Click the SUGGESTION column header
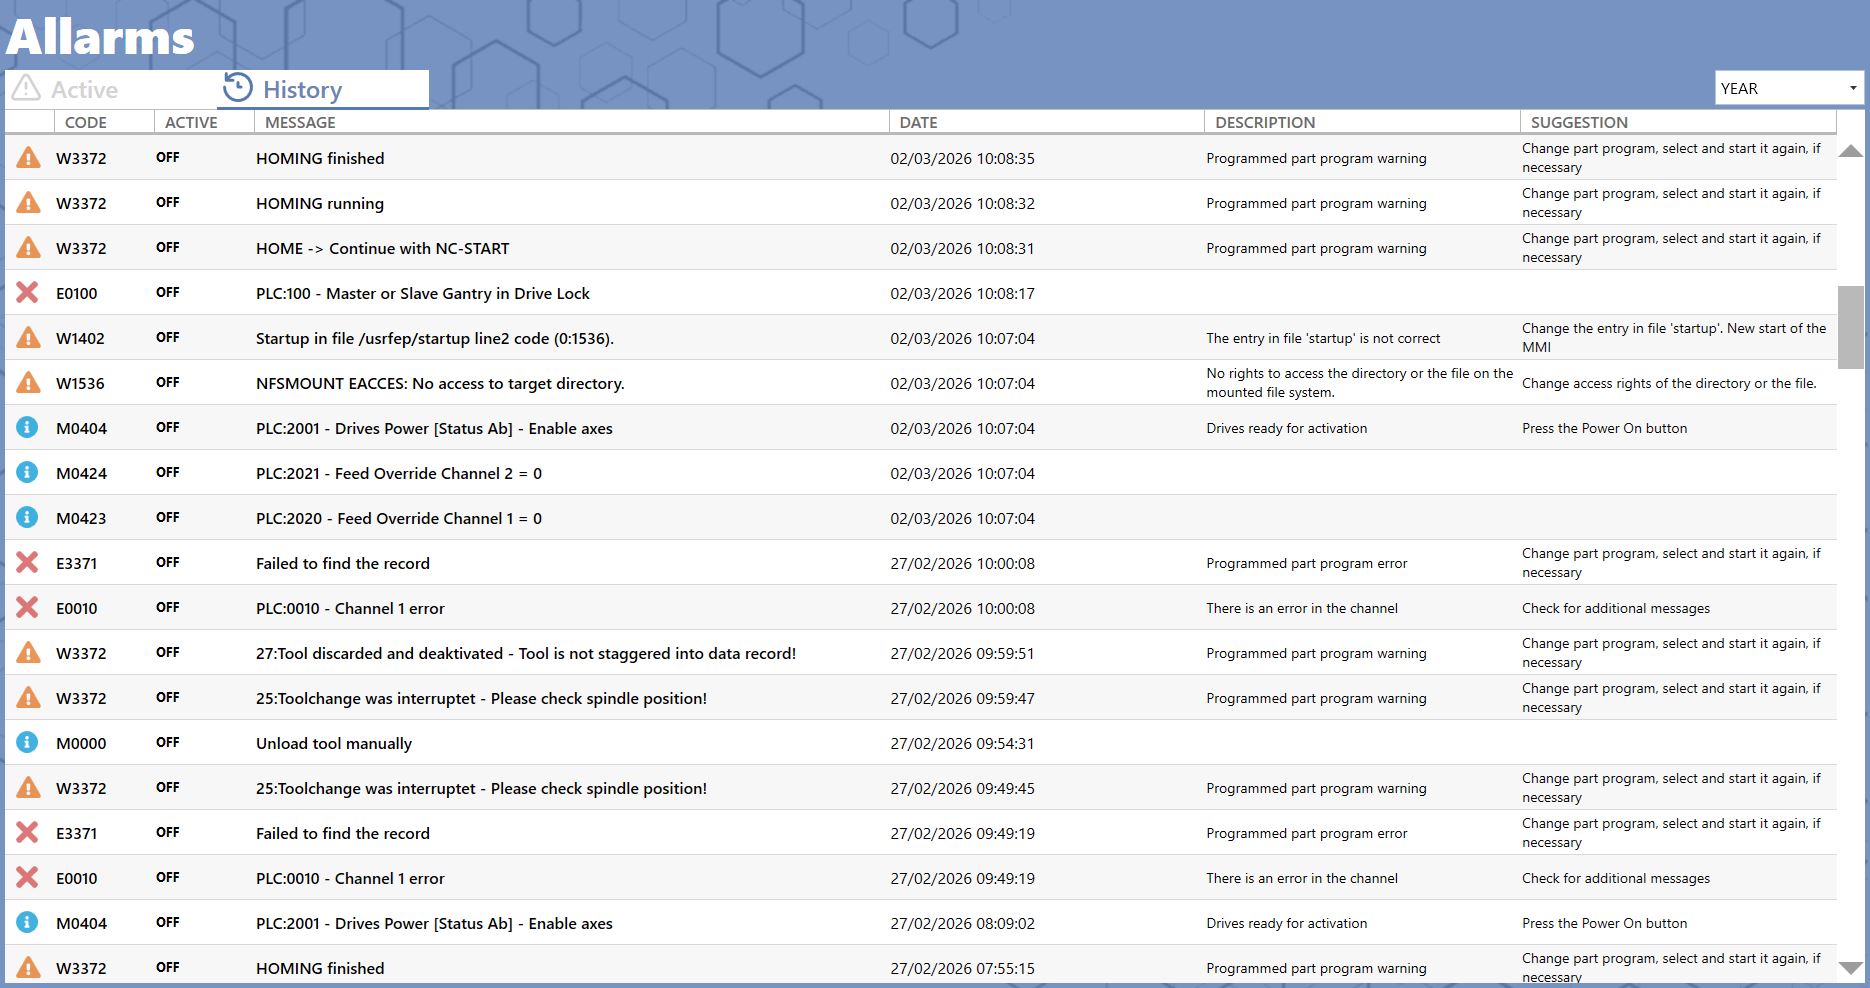This screenshot has height=988, width=1870. pos(1678,122)
